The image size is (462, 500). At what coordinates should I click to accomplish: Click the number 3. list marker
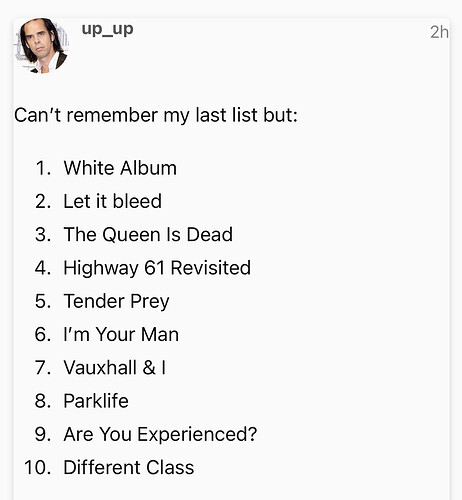pyautogui.click(x=43, y=234)
